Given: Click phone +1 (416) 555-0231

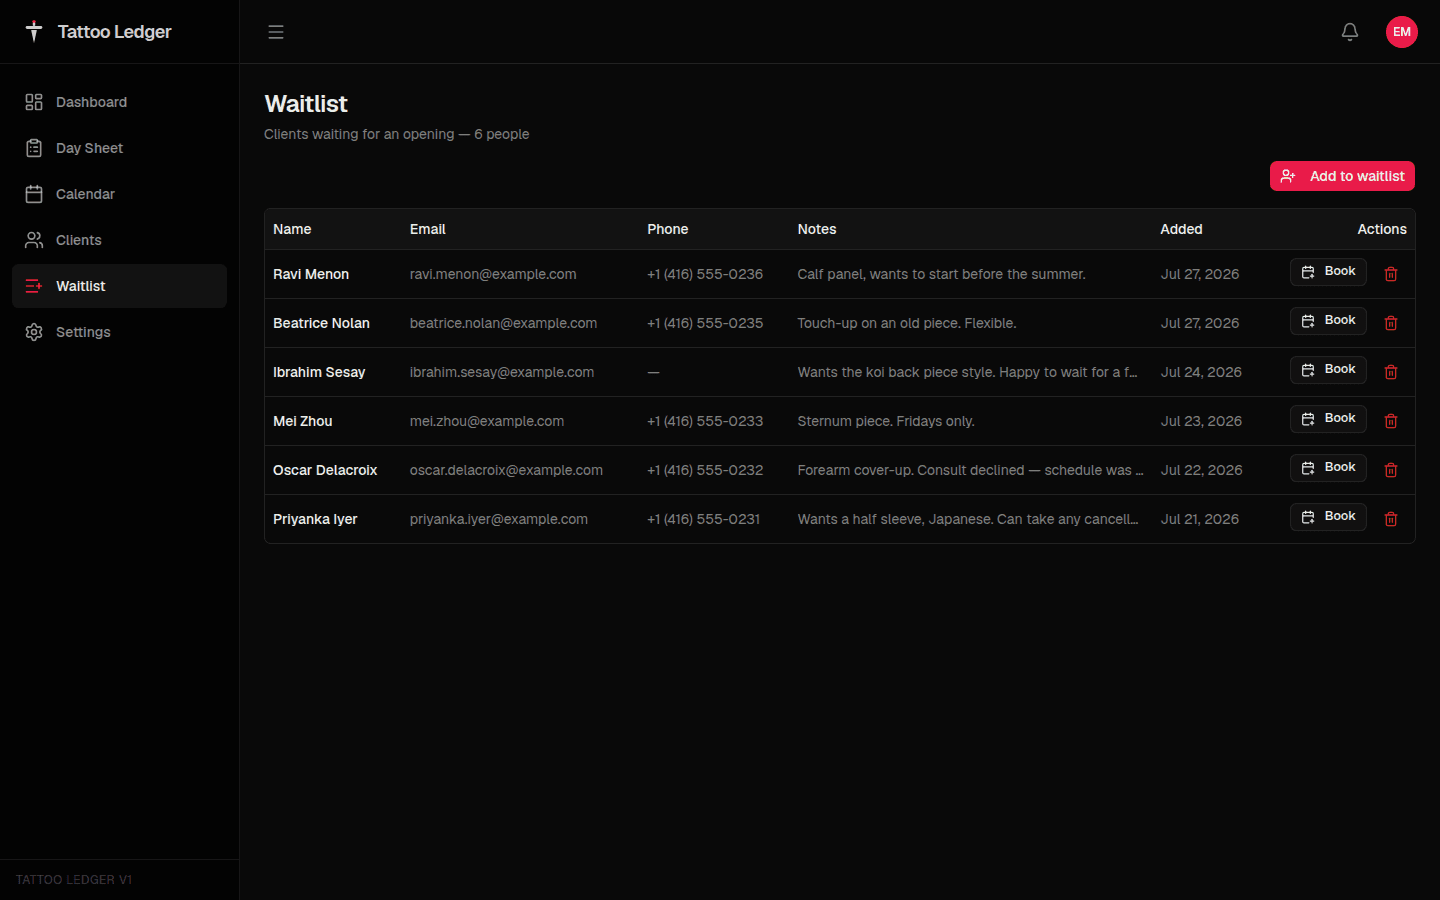Looking at the screenshot, I should (704, 519).
